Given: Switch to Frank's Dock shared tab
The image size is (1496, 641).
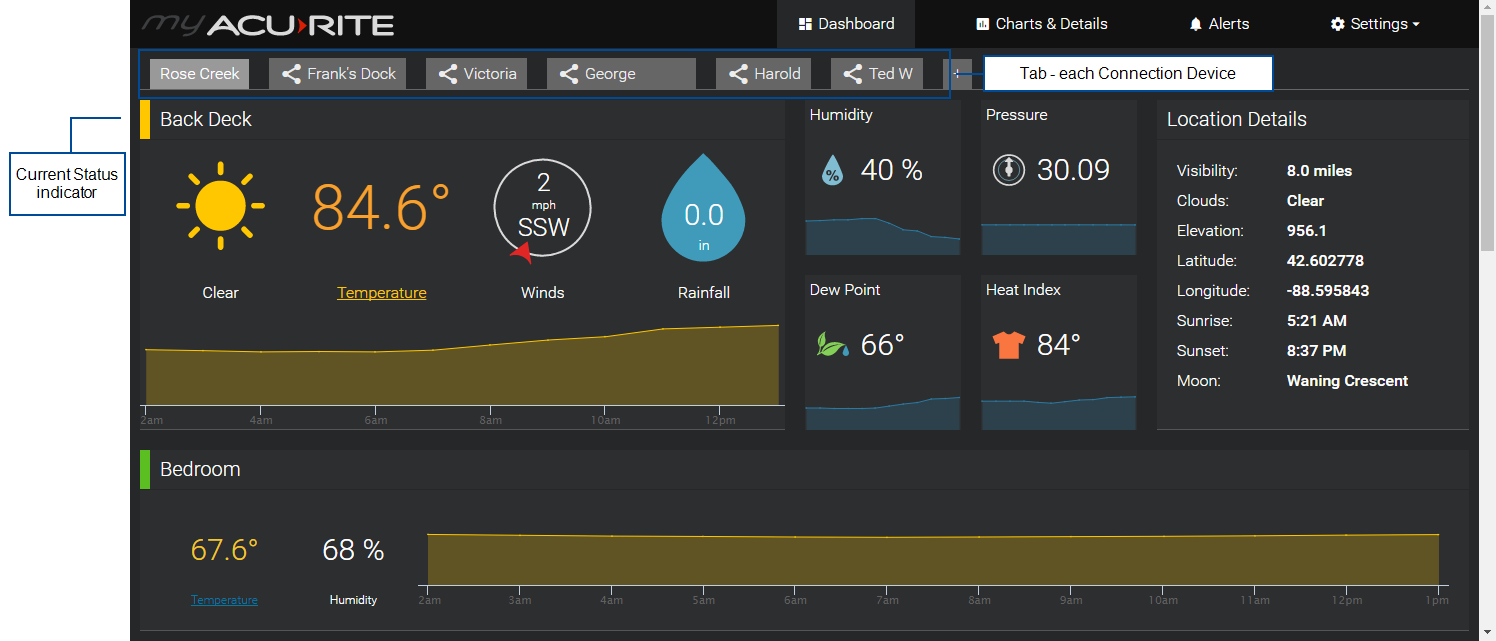Looking at the screenshot, I should click(338, 74).
